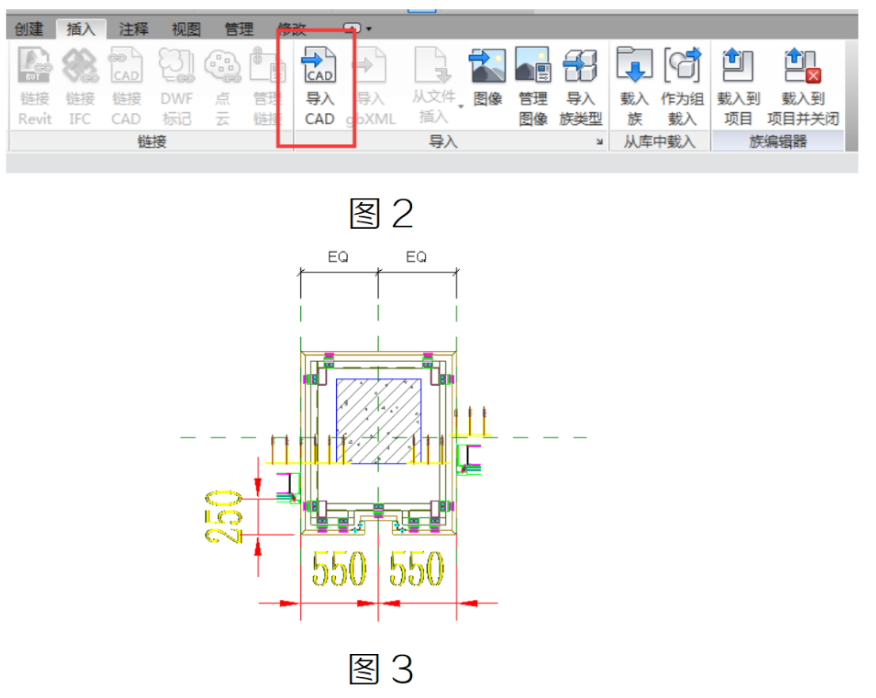
Task: Click the 链接 panel title
Action: (152, 142)
